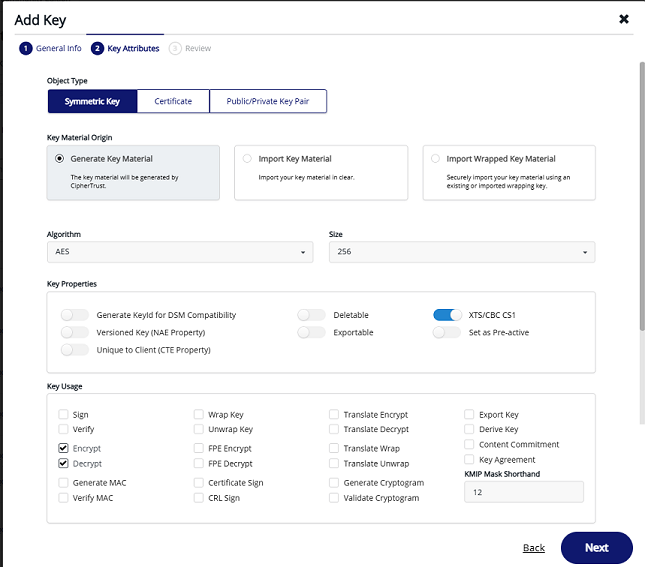
Task: Open the Algorithm dropdown
Action: 180,252
